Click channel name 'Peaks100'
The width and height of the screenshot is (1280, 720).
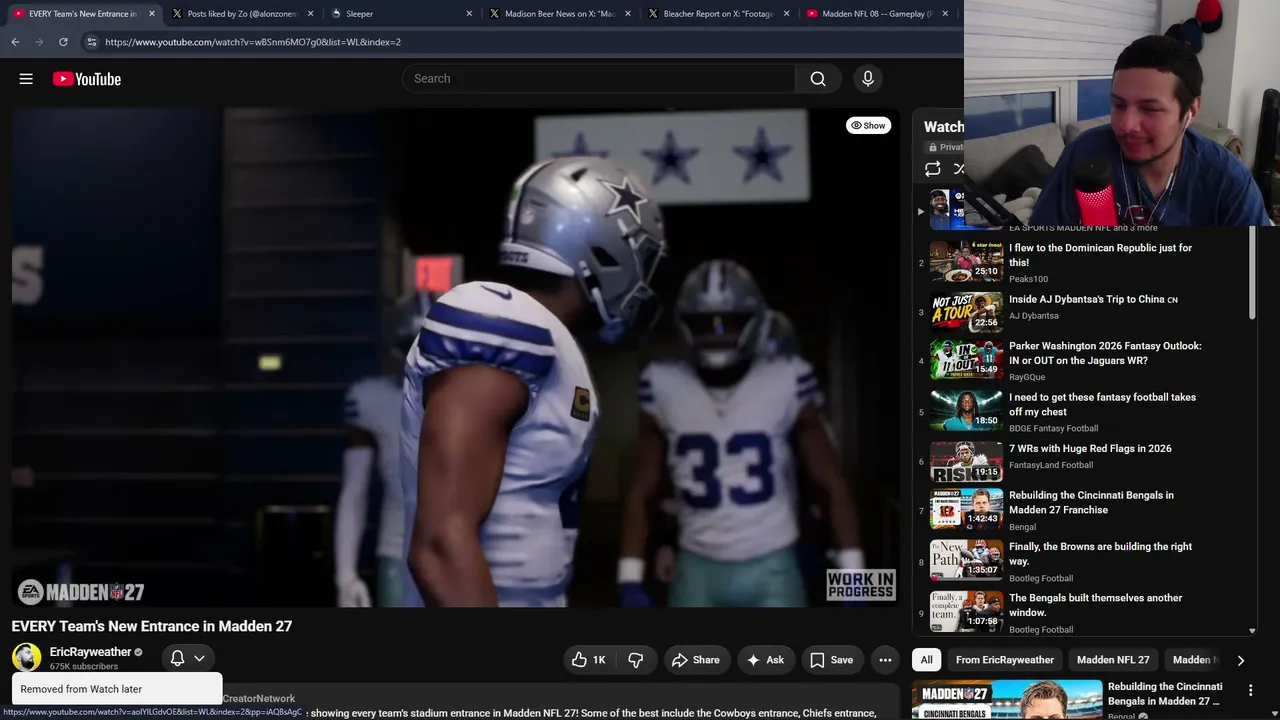click(x=1028, y=279)
